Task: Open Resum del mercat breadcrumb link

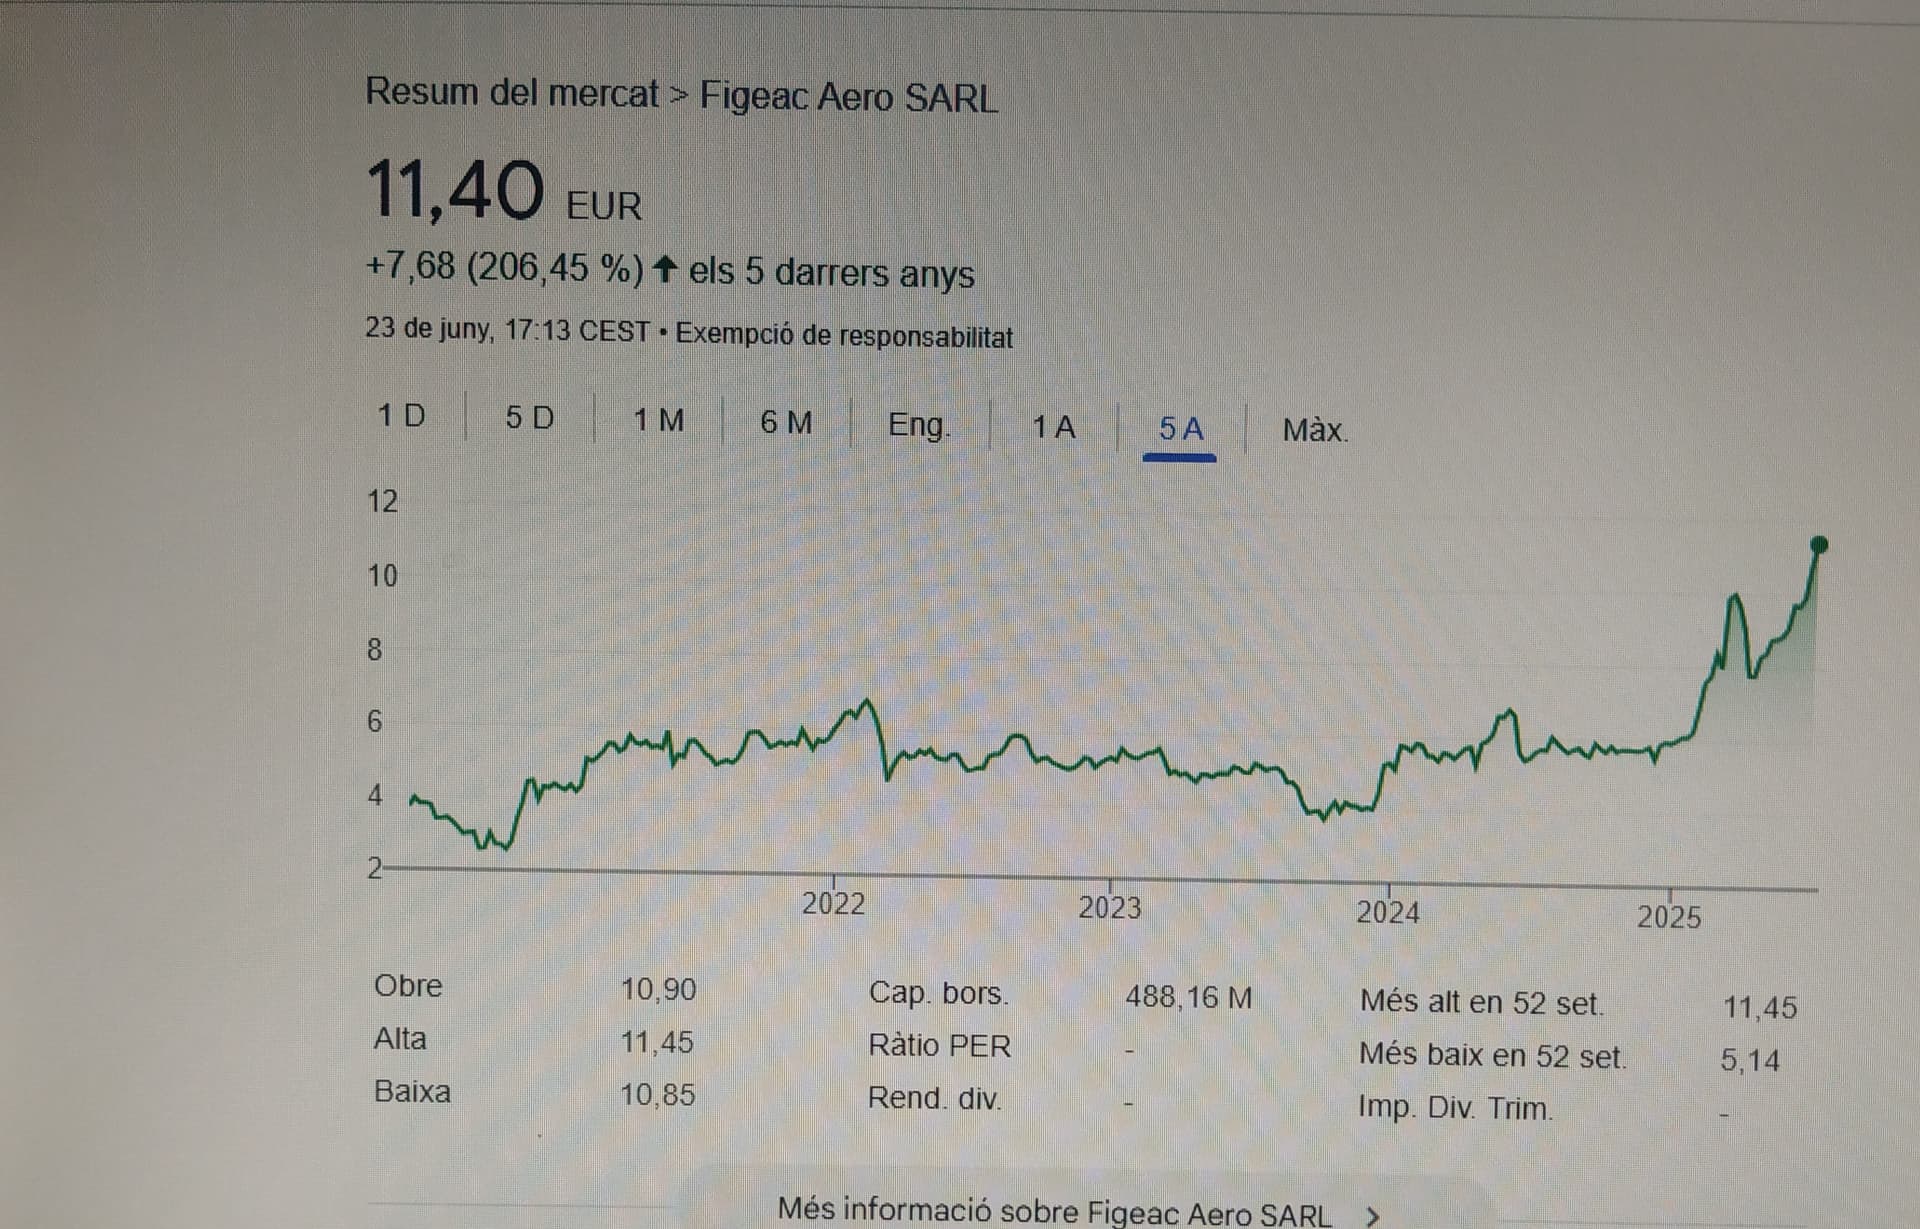Action: 511,92
